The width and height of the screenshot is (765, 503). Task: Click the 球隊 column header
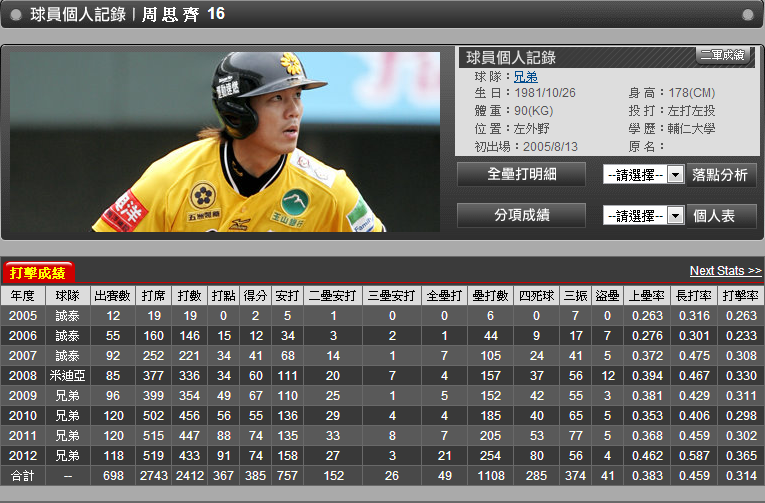[x=67, y=296]
